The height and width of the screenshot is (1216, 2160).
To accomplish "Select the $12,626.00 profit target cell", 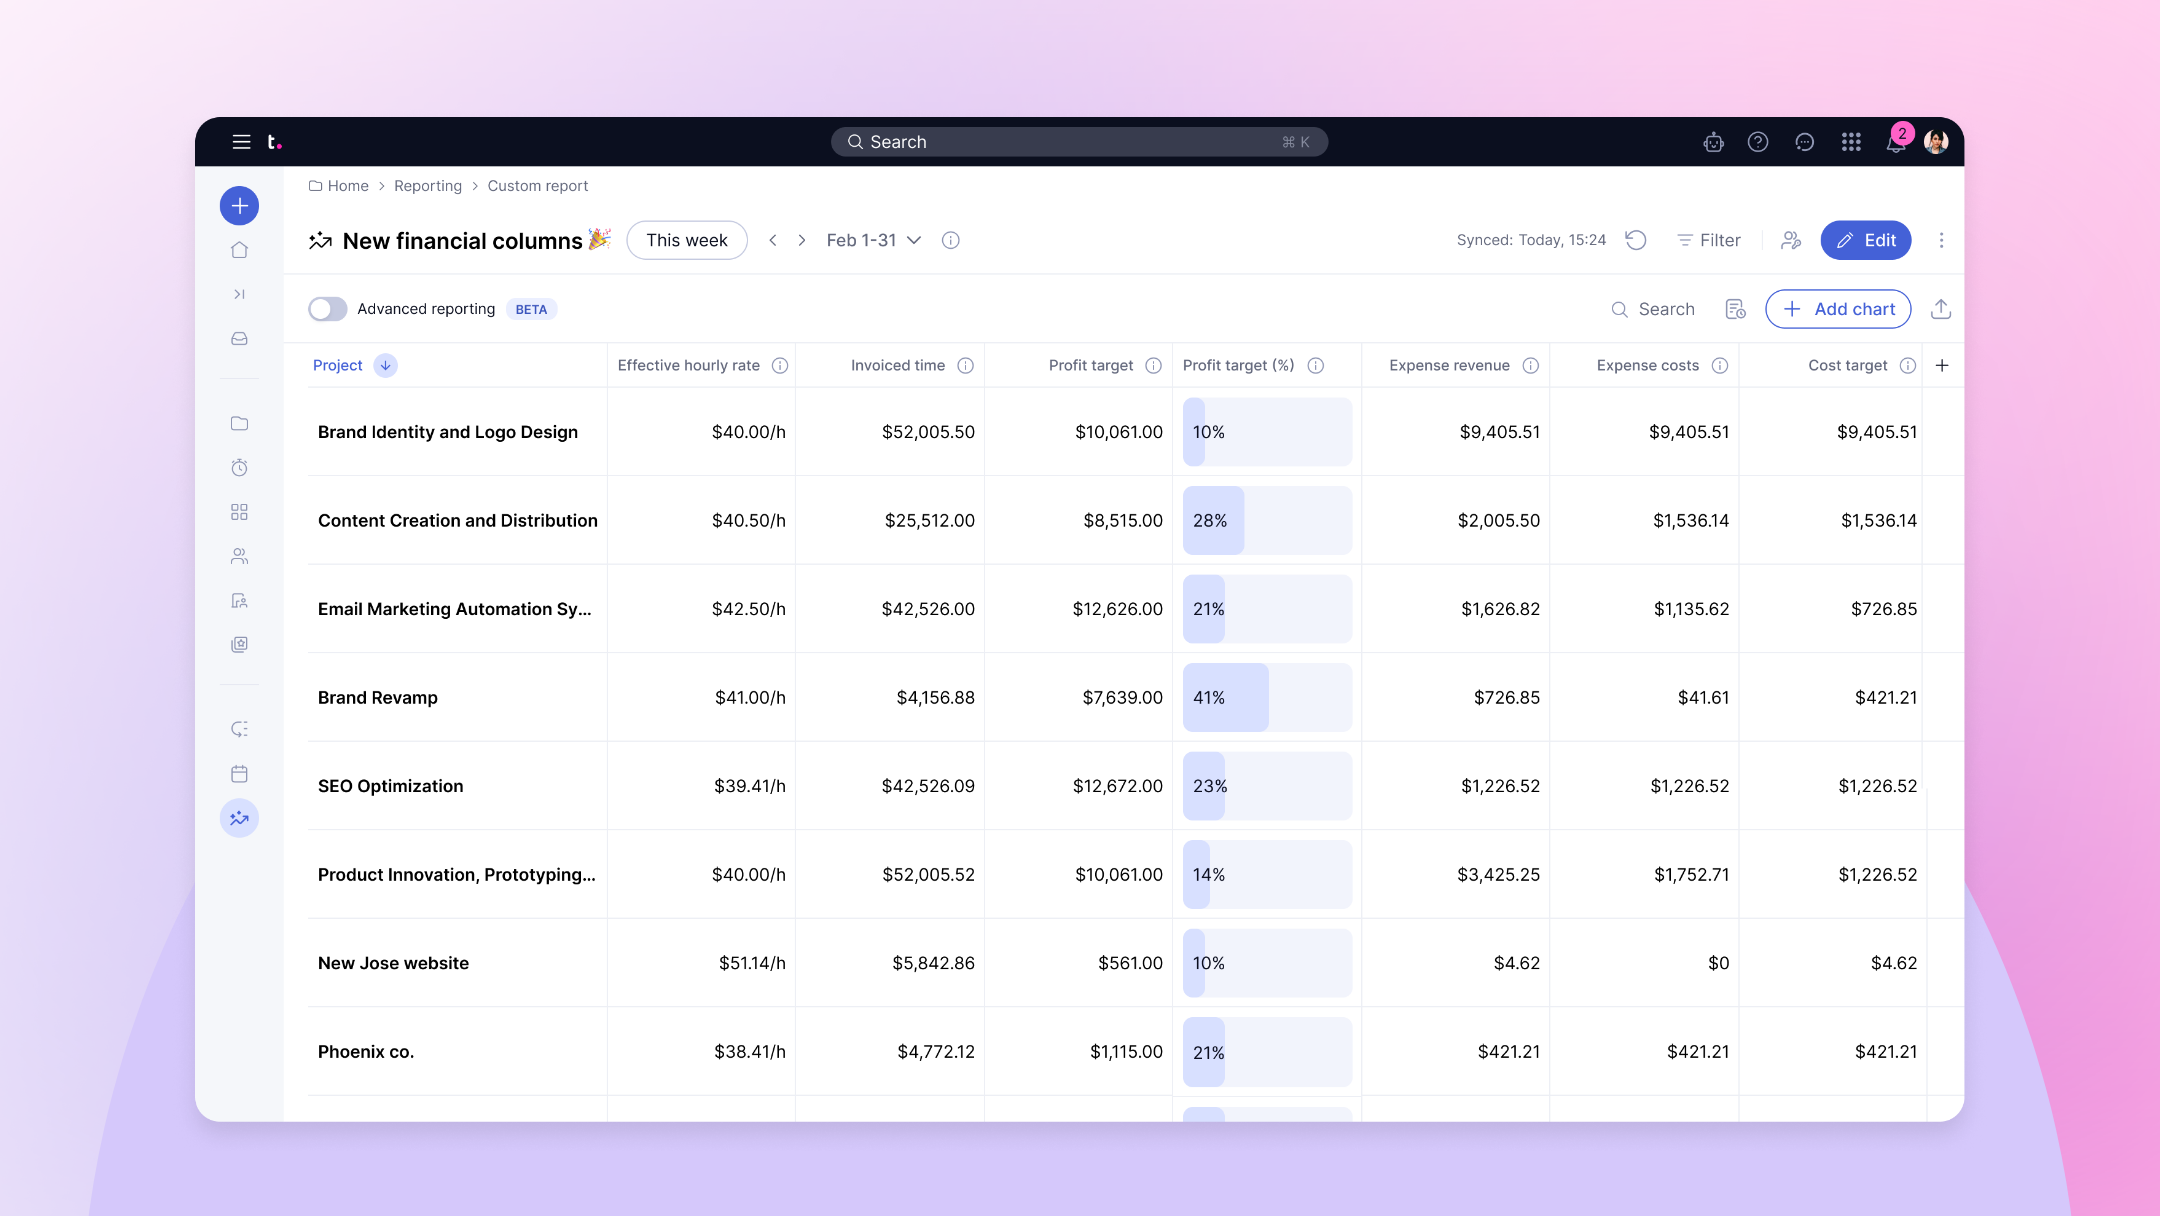I will tap(1117, 609).
